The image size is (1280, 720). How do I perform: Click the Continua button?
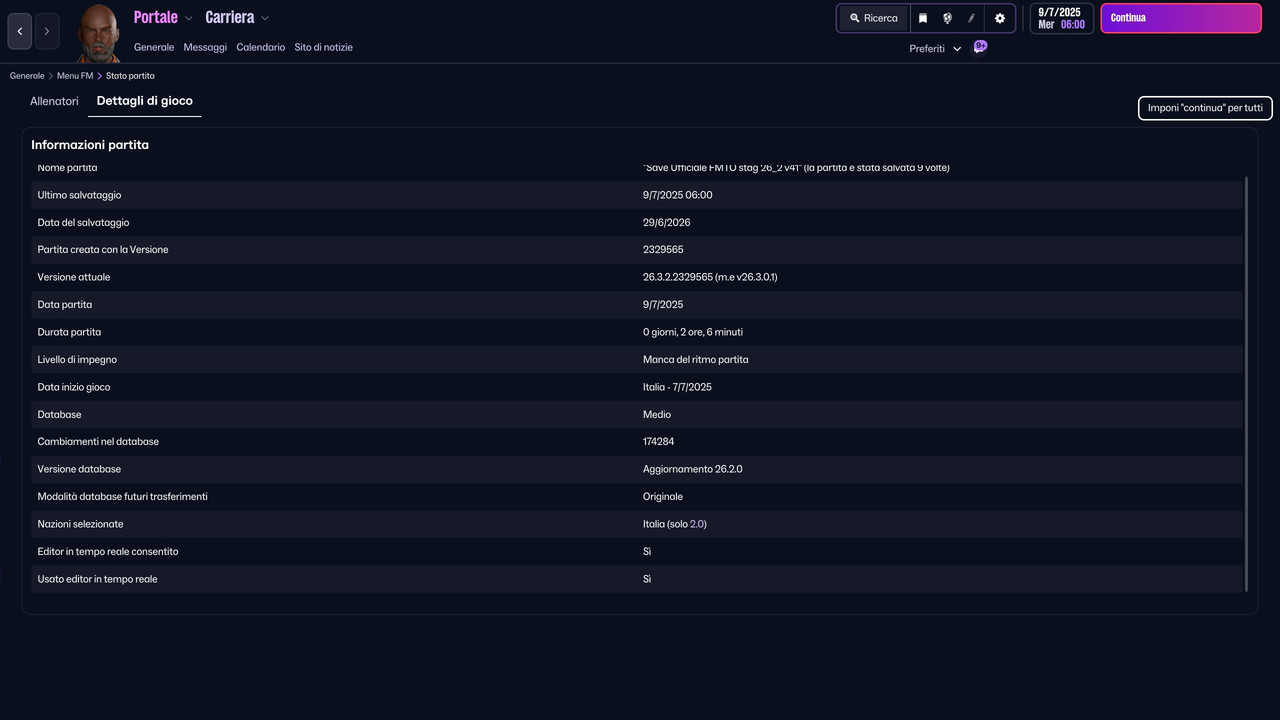click(1181, 18)
